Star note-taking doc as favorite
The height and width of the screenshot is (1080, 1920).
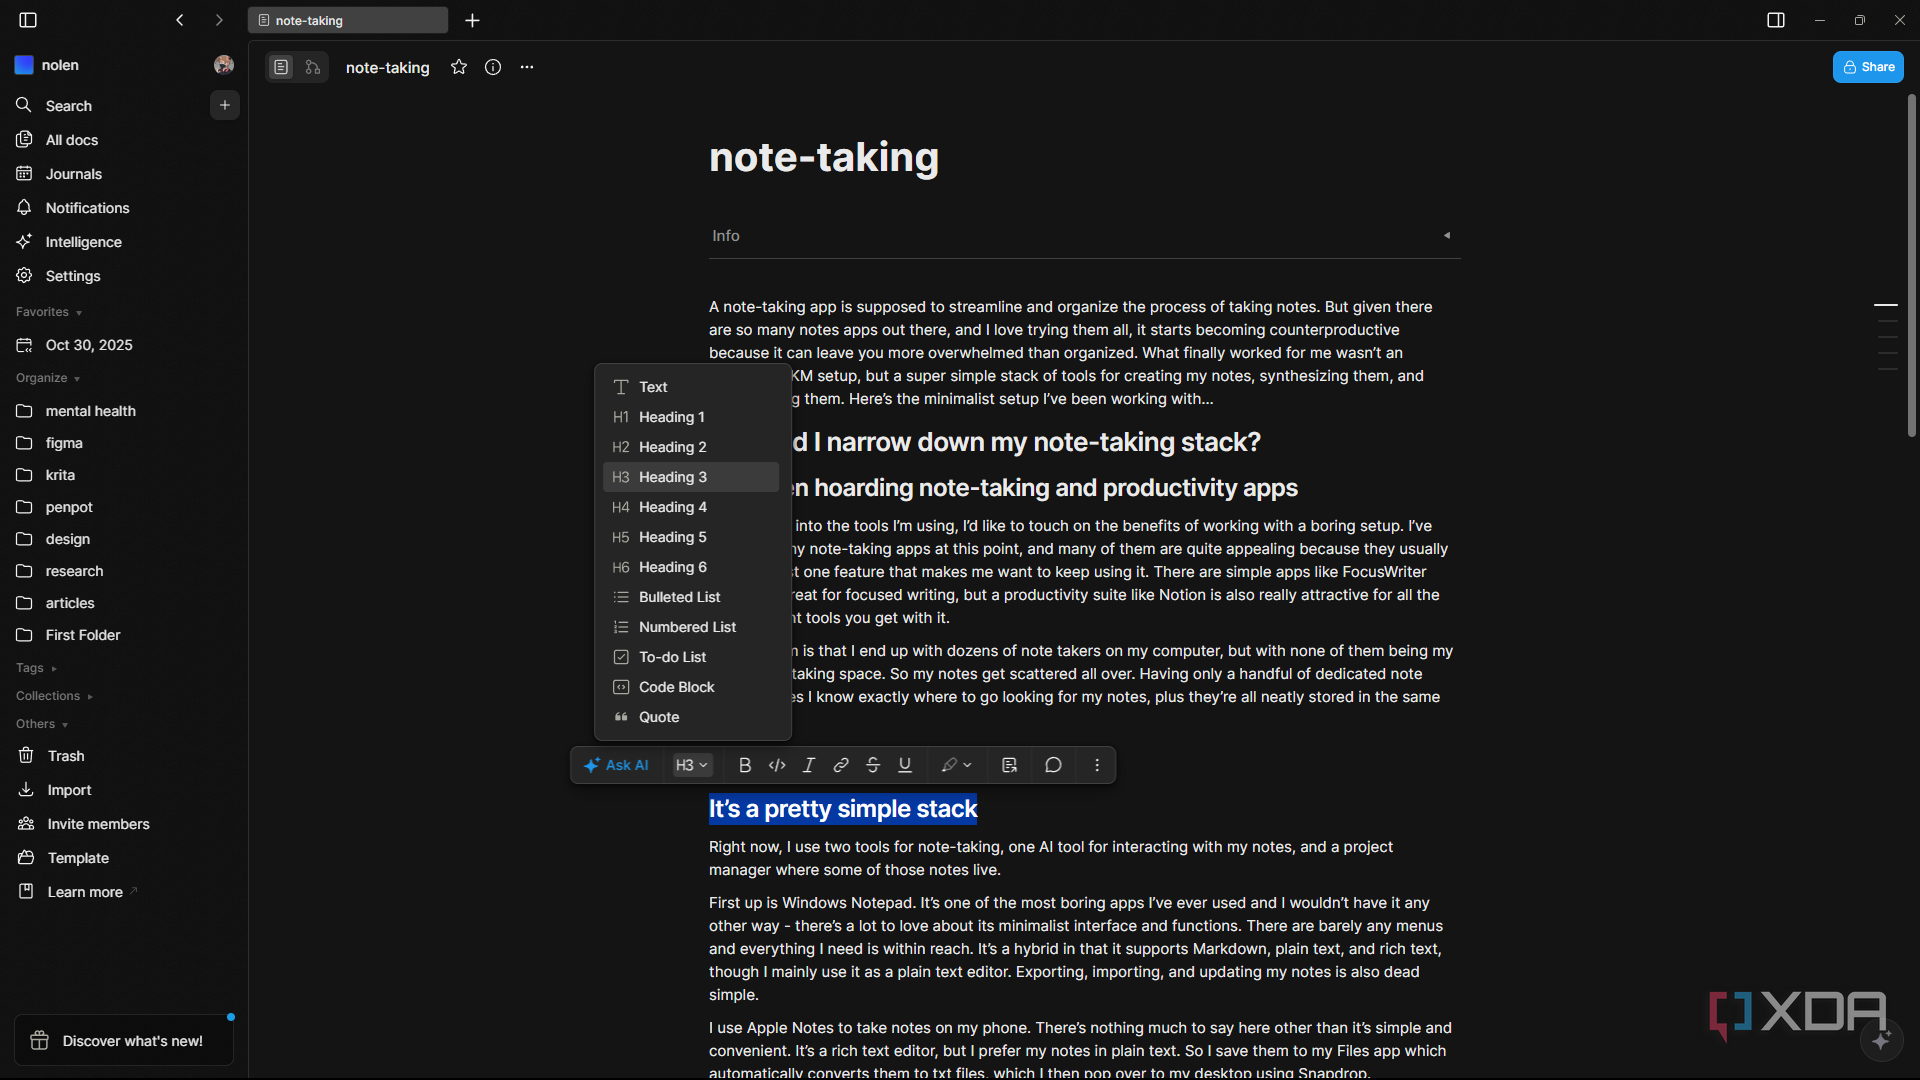(x=459, y=67)
